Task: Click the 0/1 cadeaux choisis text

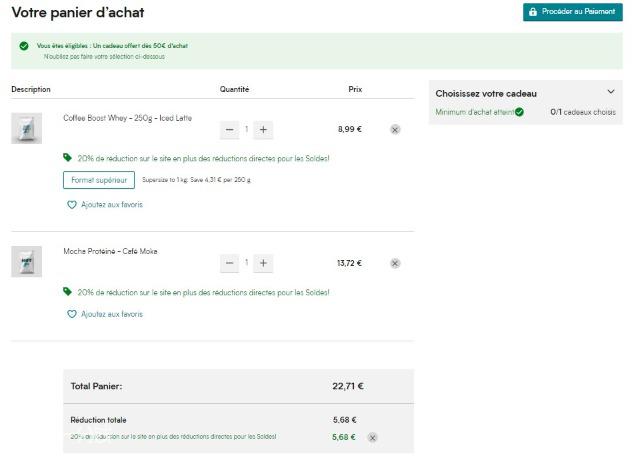Action: (x=583, y=112)
